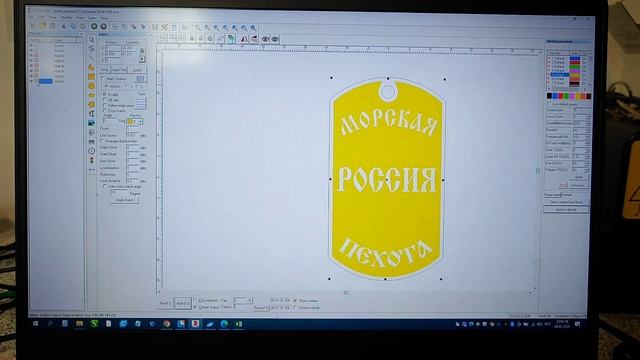Click Apply to default button

coord(566,209)
